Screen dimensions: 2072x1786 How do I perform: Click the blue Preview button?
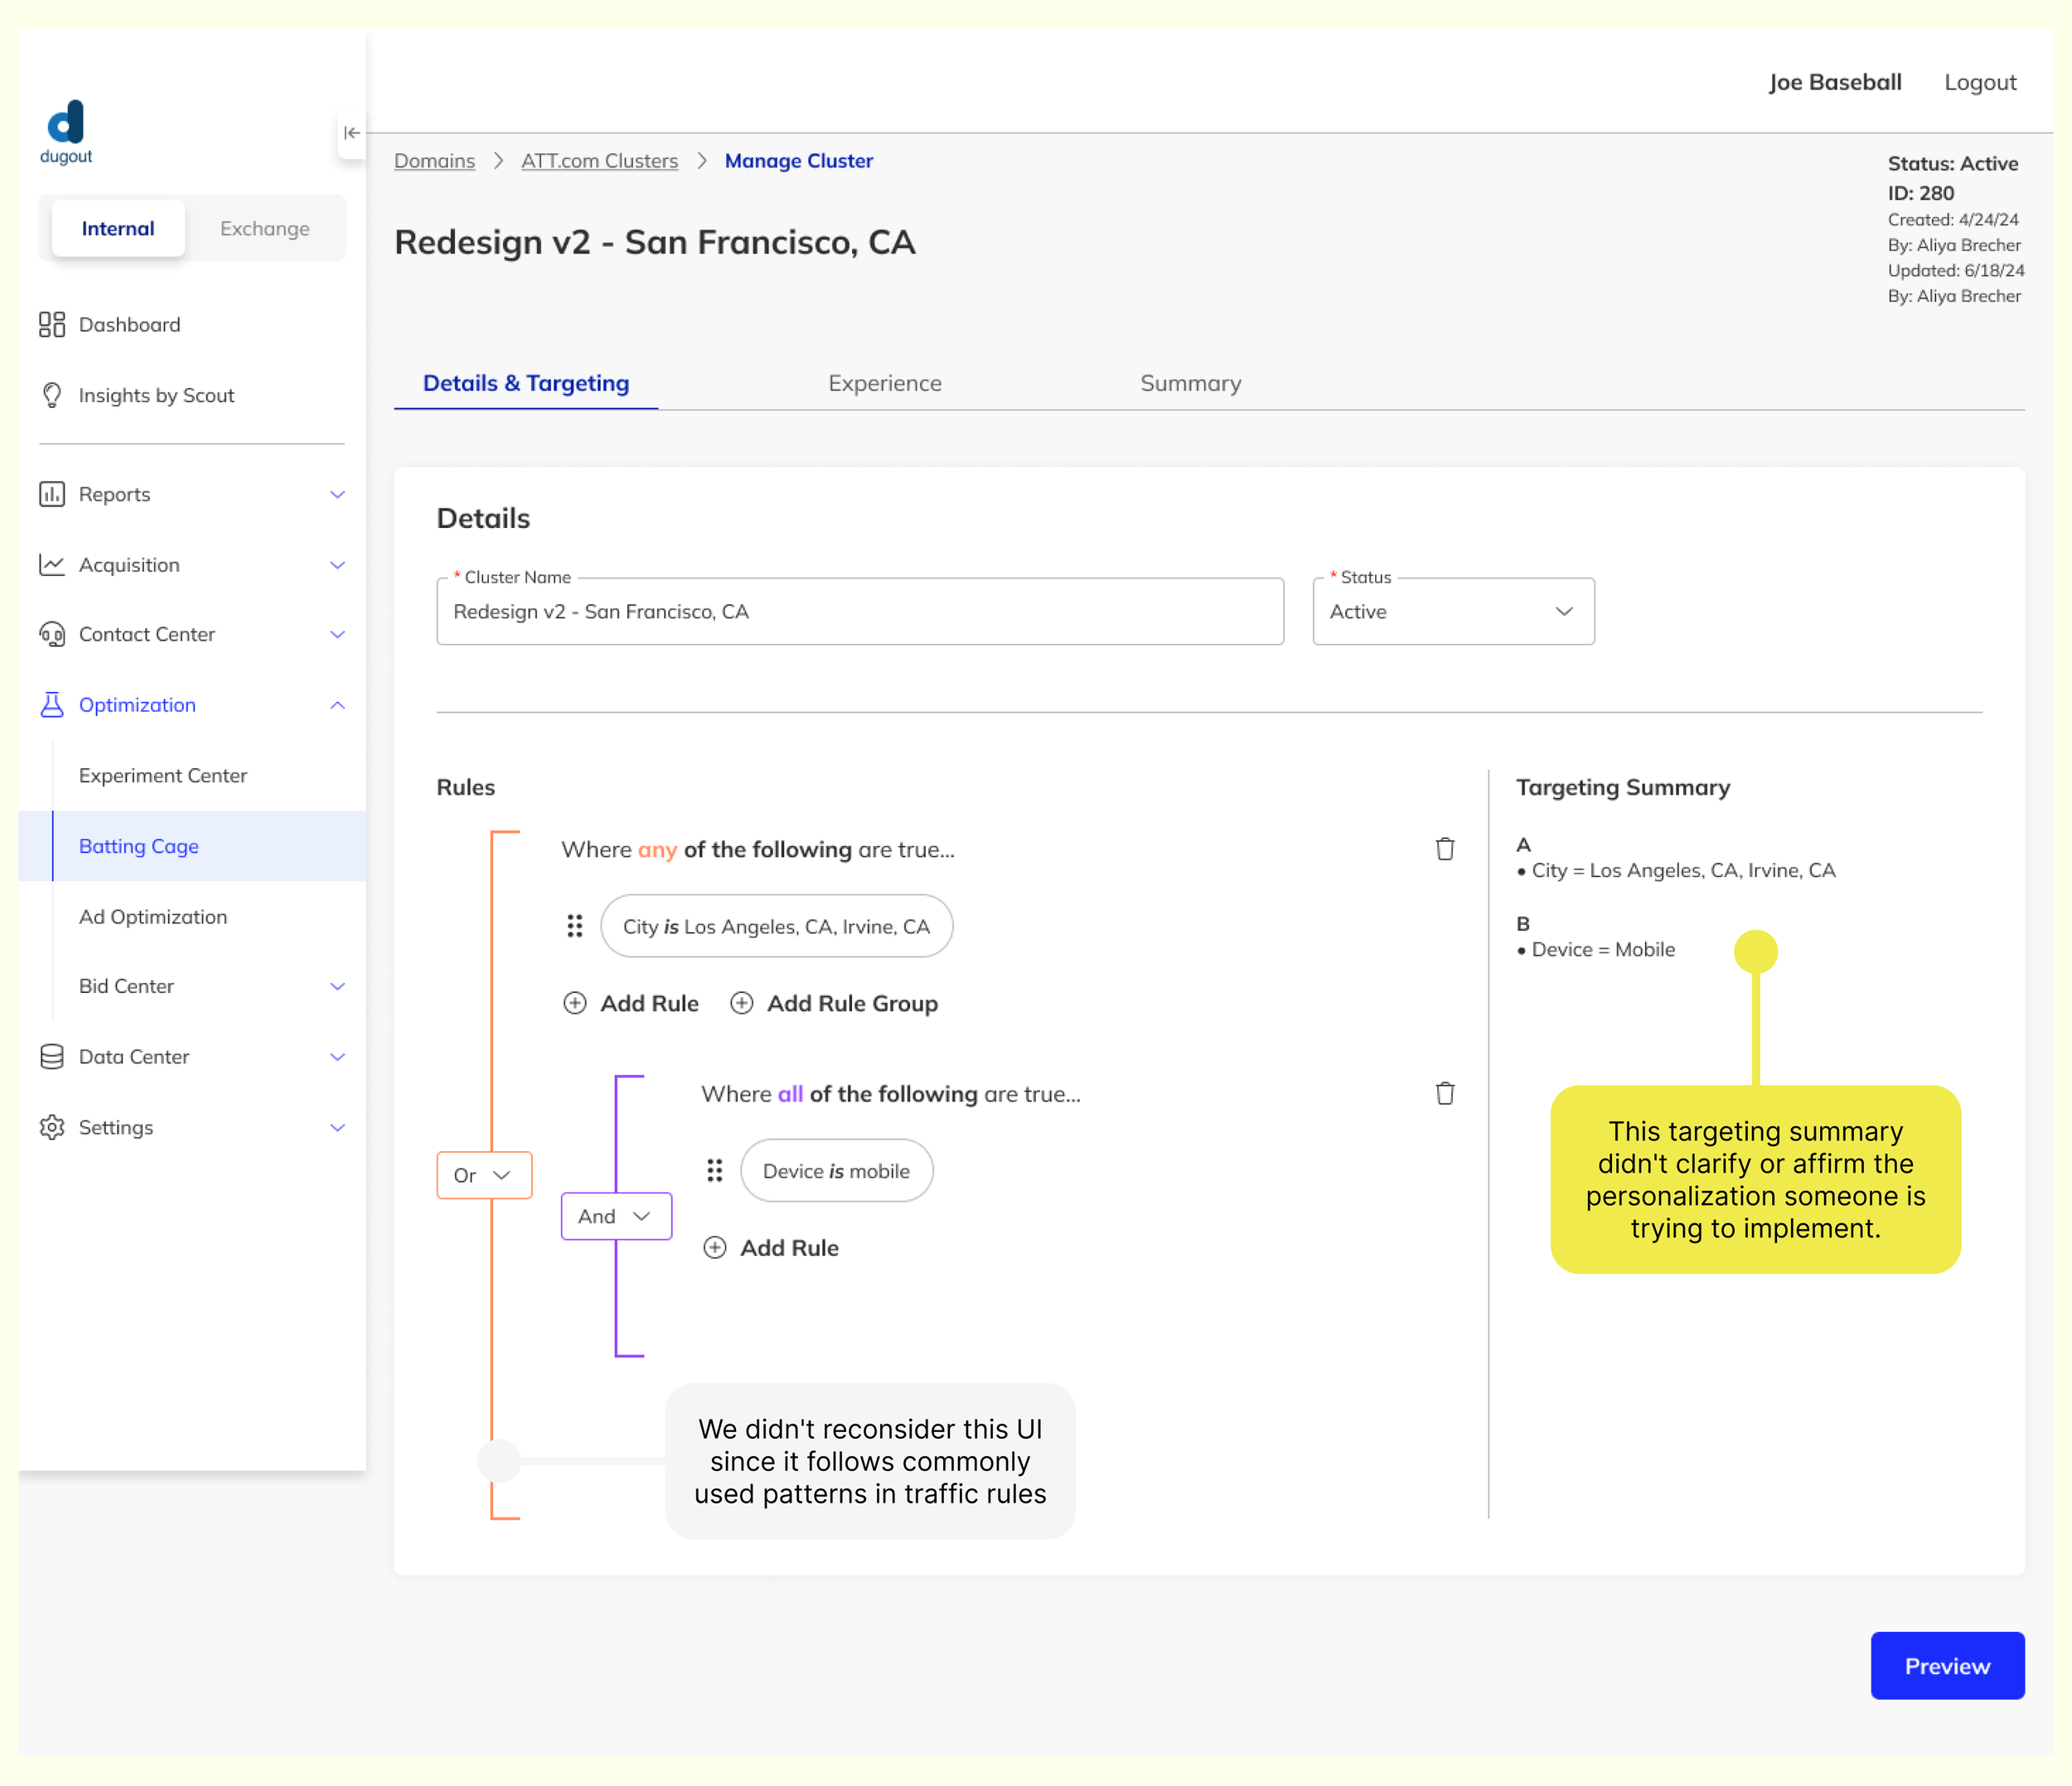[x=1946, y=1665]
